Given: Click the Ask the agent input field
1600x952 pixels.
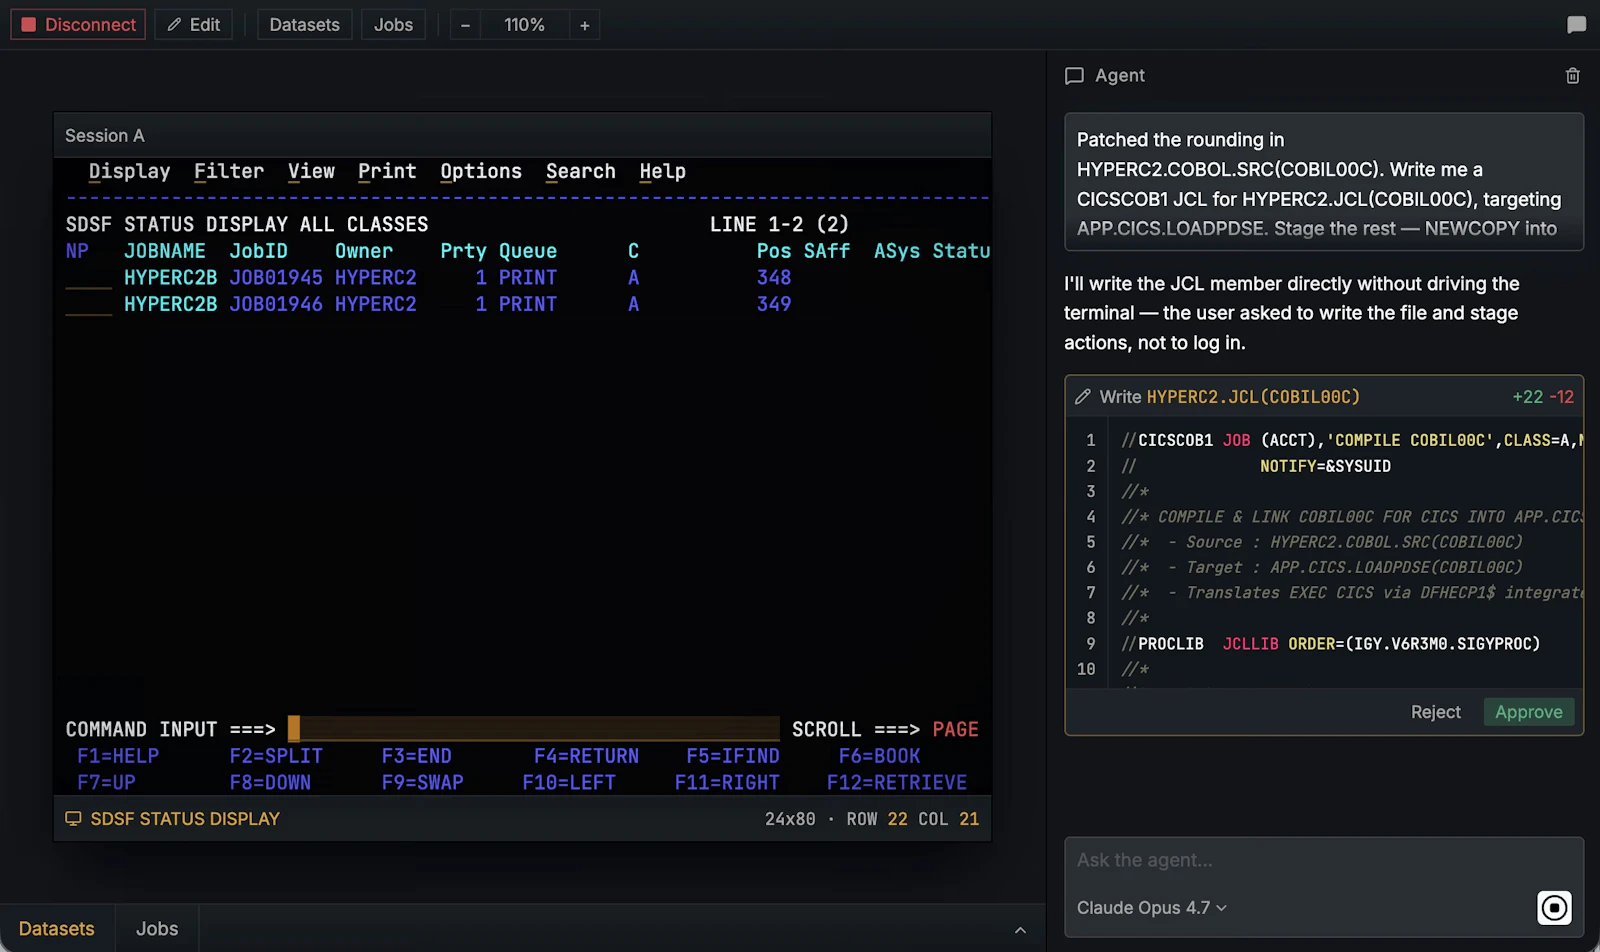Looking at the screenshot, I should pyautogui.click(x=1324, y=860).
